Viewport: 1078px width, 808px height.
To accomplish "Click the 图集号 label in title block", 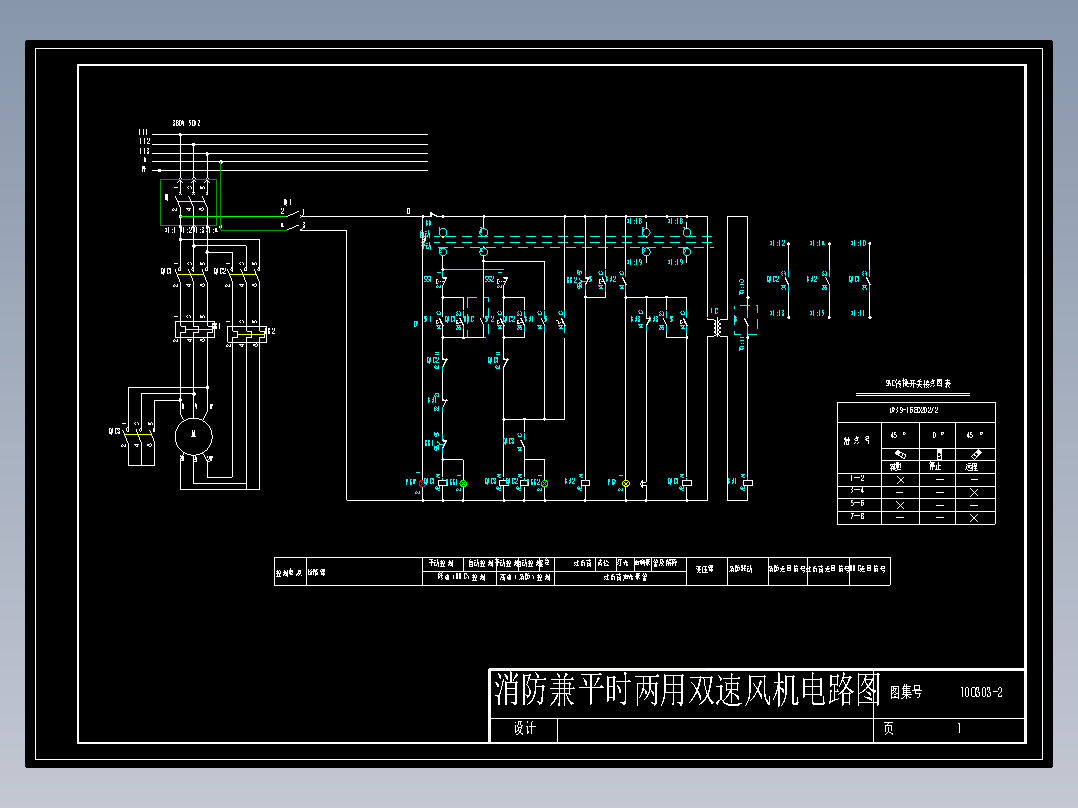I will coord(906,692).
